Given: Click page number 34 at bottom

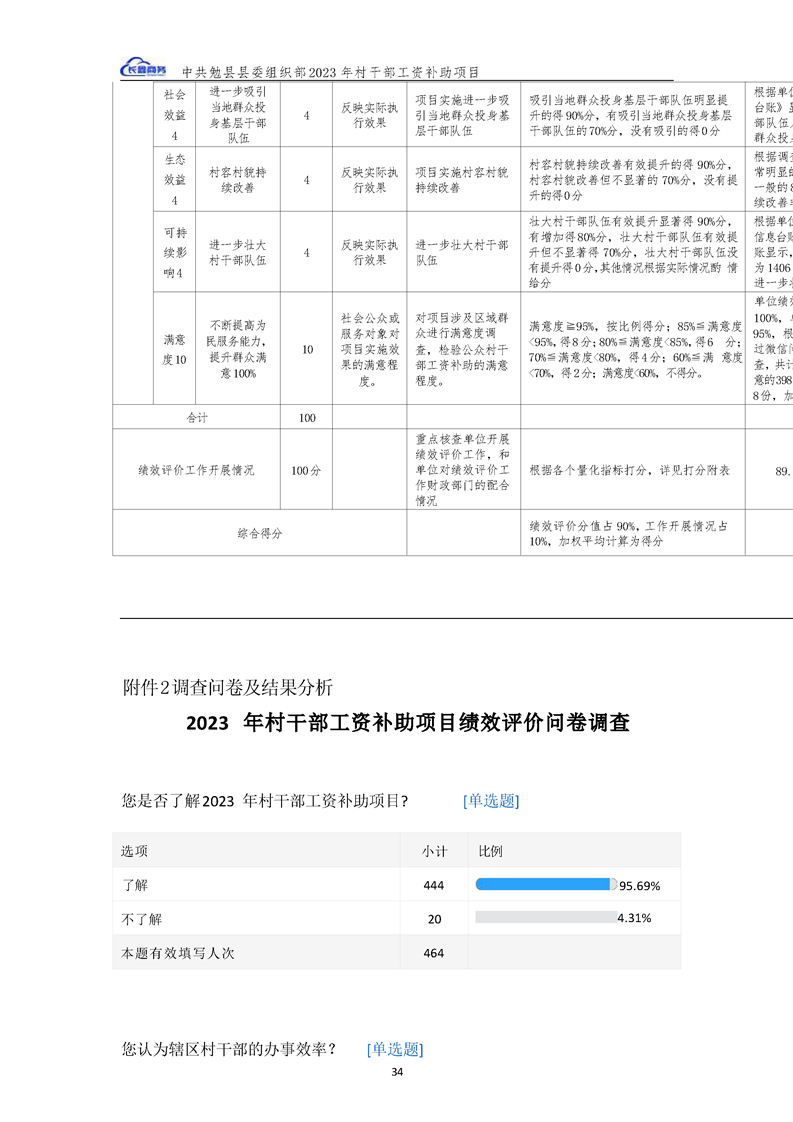Looking at the screenshot, I should click(x=397, y=1072).
